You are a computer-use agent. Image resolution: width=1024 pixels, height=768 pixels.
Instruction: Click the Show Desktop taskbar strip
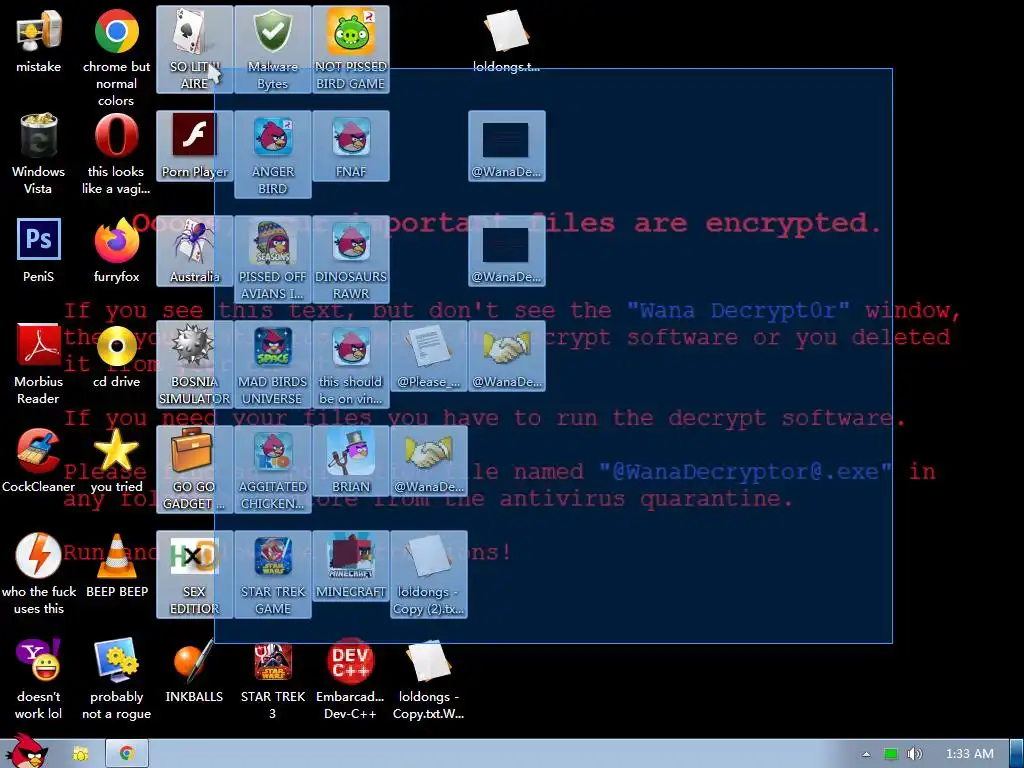(x=1017, y=754)
